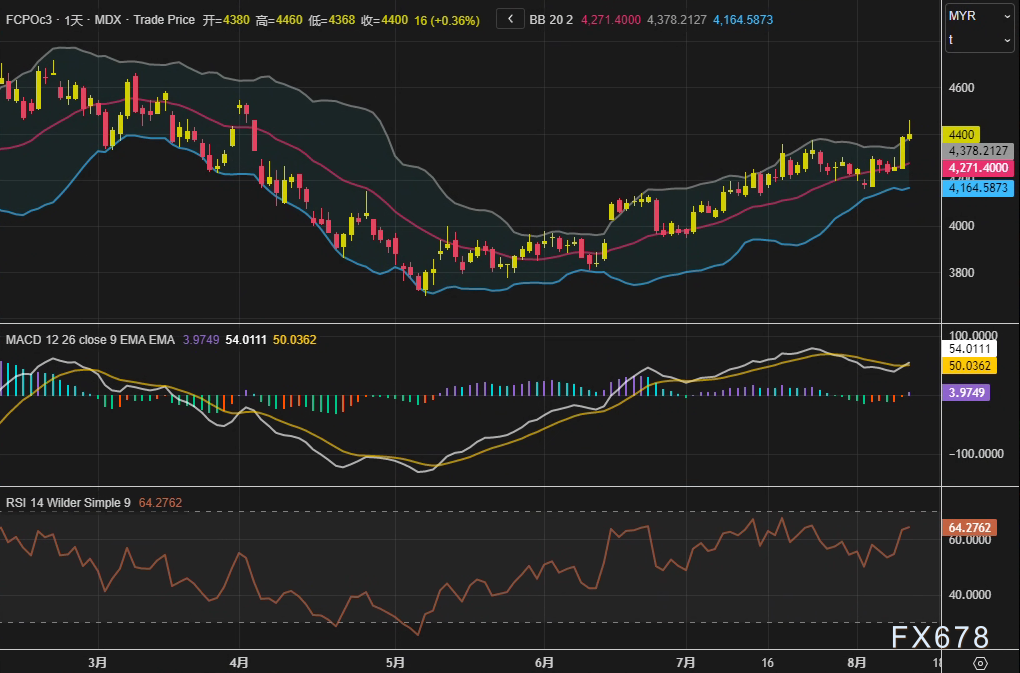Select the BB 20 2 indicator label
The height and width of the screenshot is (673, 1020).
point(551,20)
